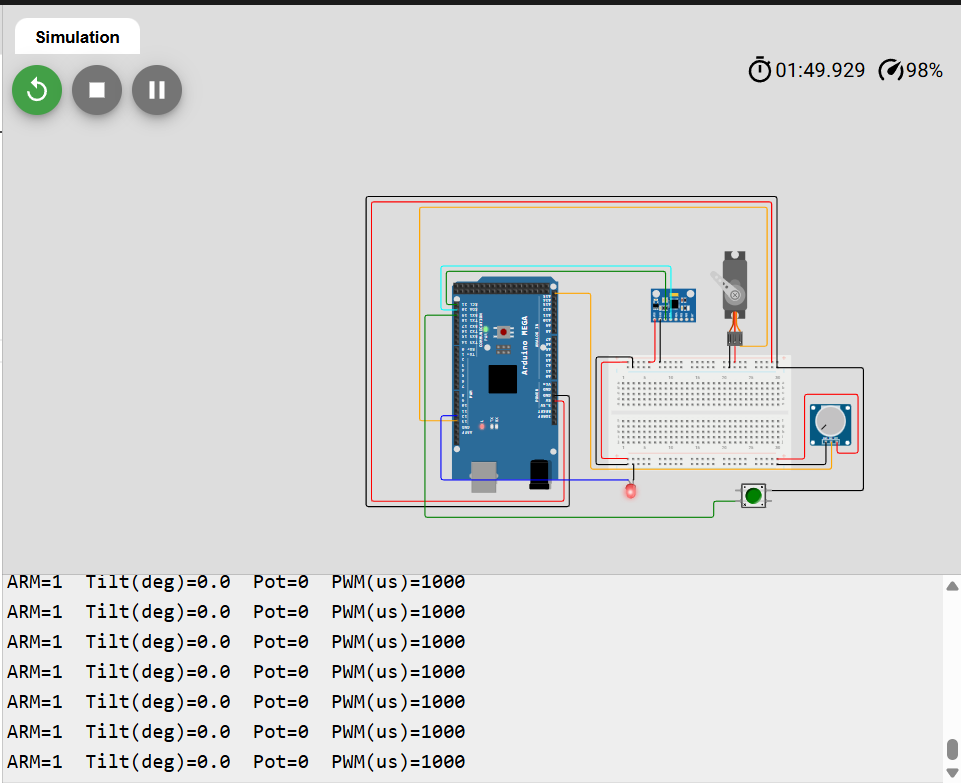This screenshot has width=961, height=783.
Task: Select the servo motor component
Action: pyautogui.click(x=735, y=285)
